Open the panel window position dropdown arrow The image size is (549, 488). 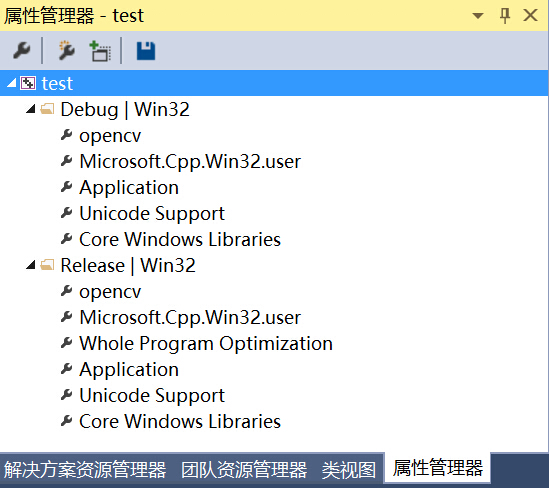click(x=478, y=15)
